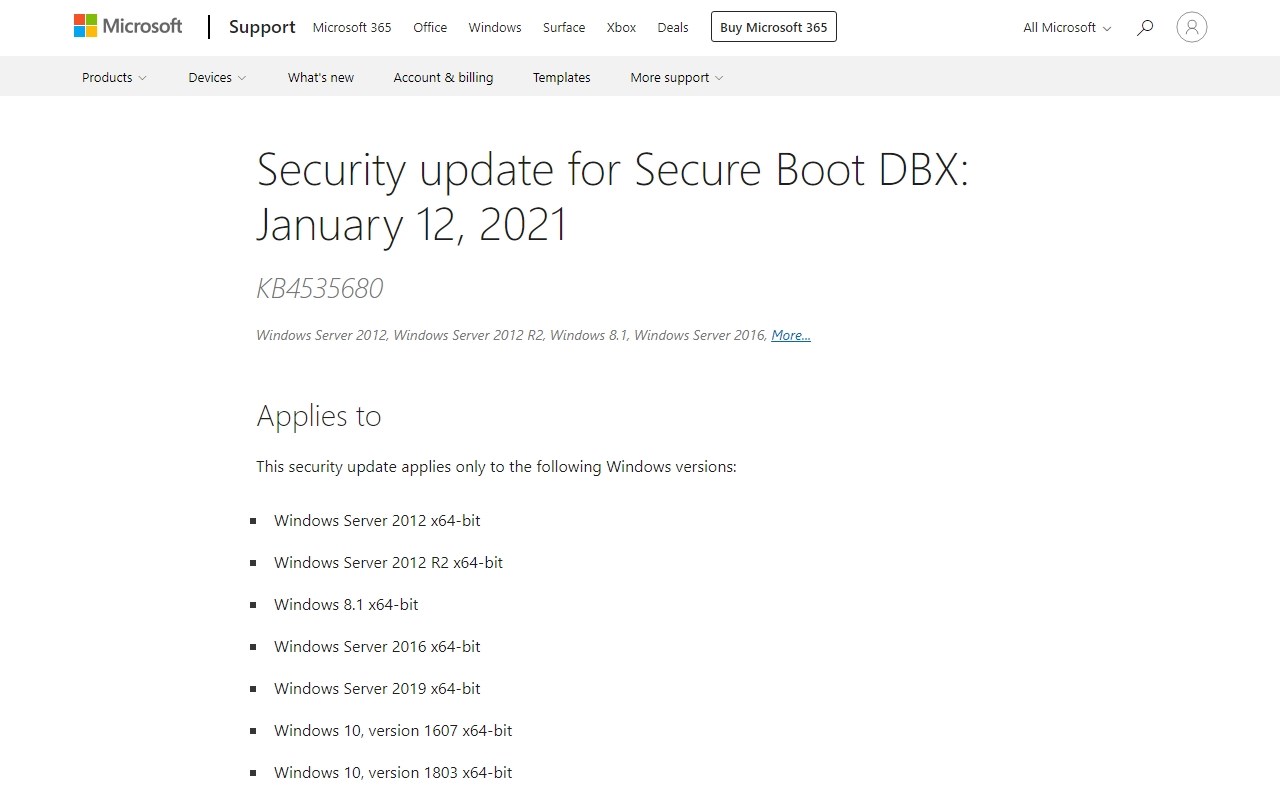This screenshot has height=800, width=1280.
Task: Open What's new in the secondary menu
Action: click(x=321, y=77)
